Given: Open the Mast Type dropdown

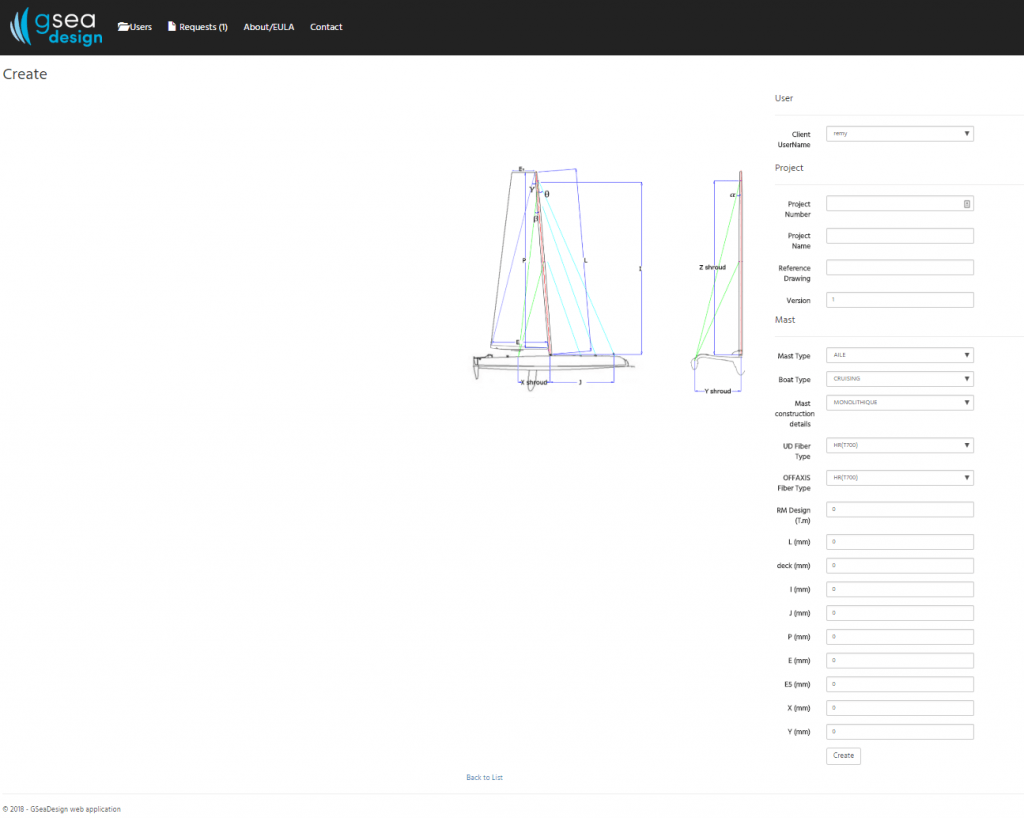Looking at the screenshot, I should pos(899,355).
